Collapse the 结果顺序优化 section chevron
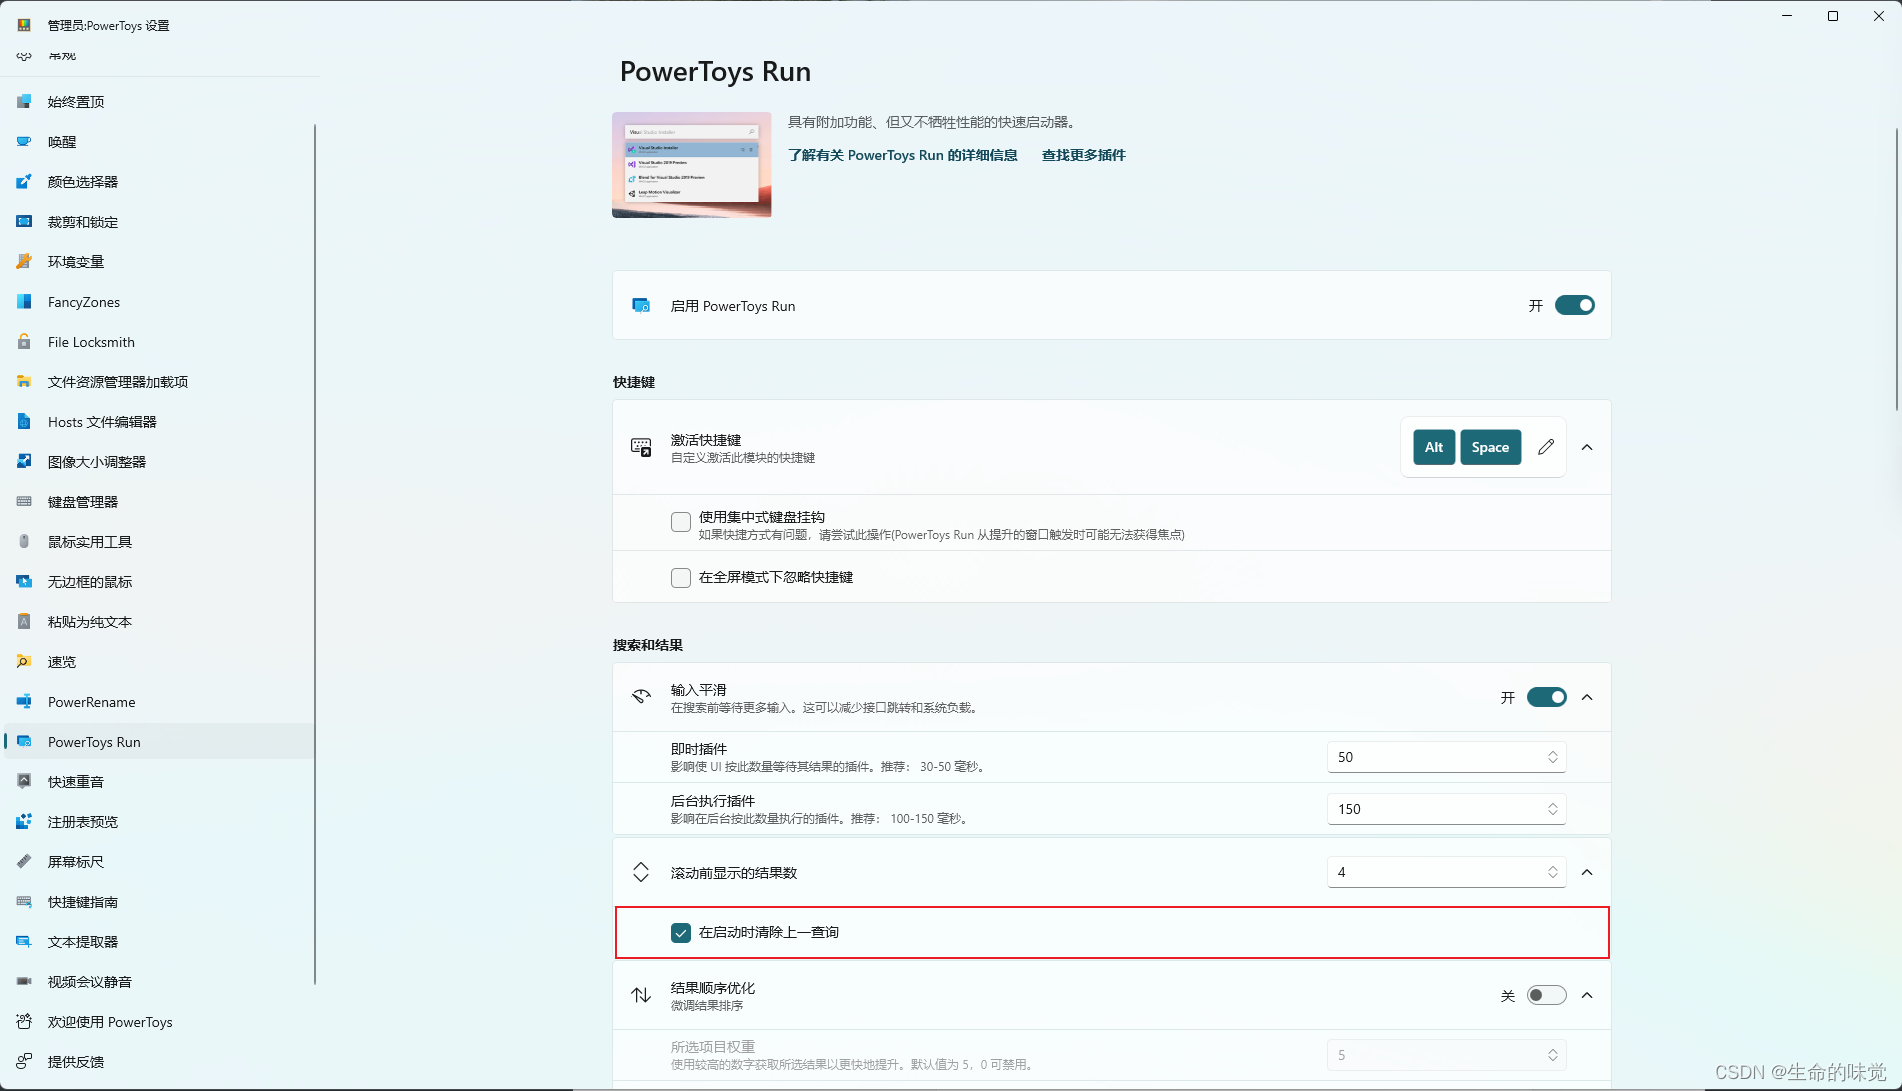This screenshot has width=1902, height=1091. click(1587, 995)
